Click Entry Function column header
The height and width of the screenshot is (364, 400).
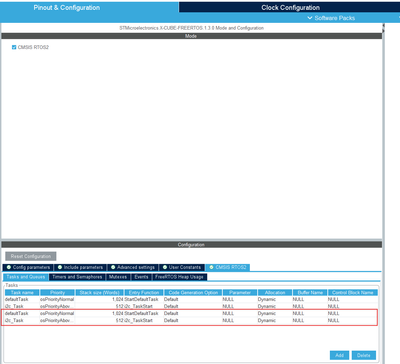point(144,293)
